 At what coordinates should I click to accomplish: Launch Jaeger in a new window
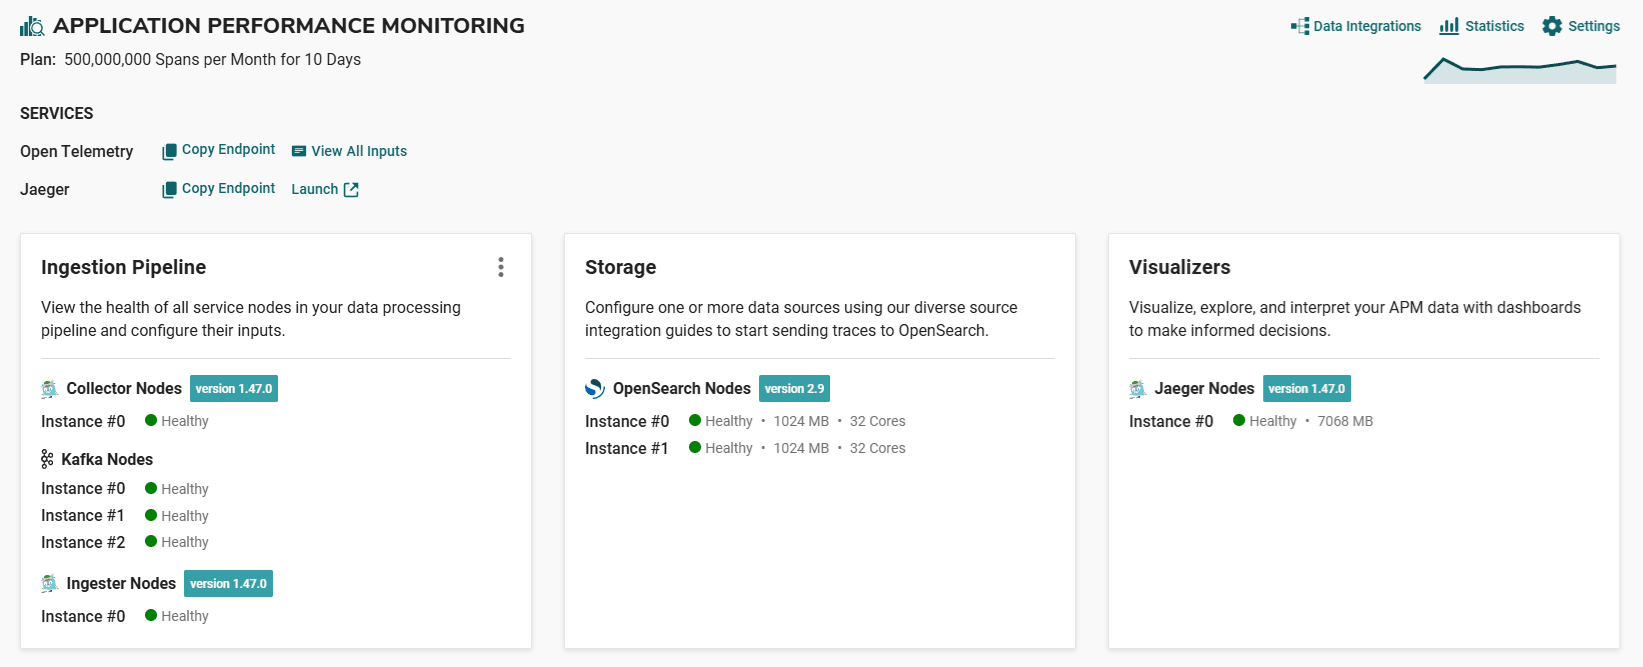pos(325,189)
